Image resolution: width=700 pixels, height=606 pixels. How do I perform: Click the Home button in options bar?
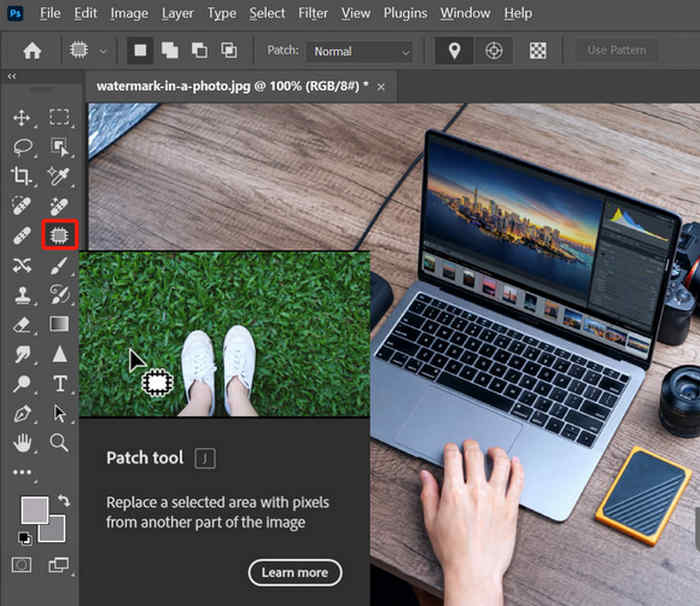pyautogui.click(x=32, y=50)
